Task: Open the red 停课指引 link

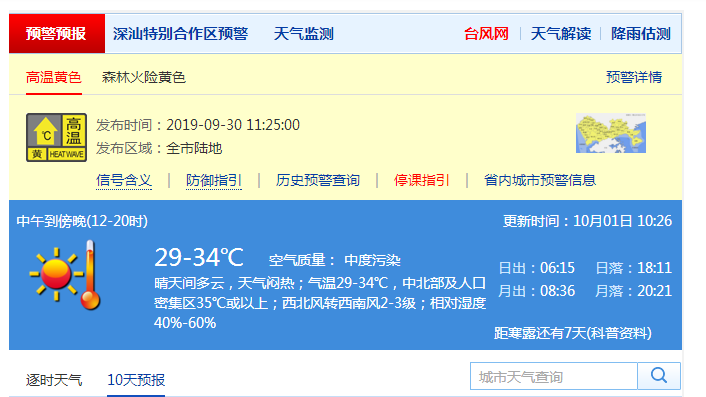Action: click(421, 180)
